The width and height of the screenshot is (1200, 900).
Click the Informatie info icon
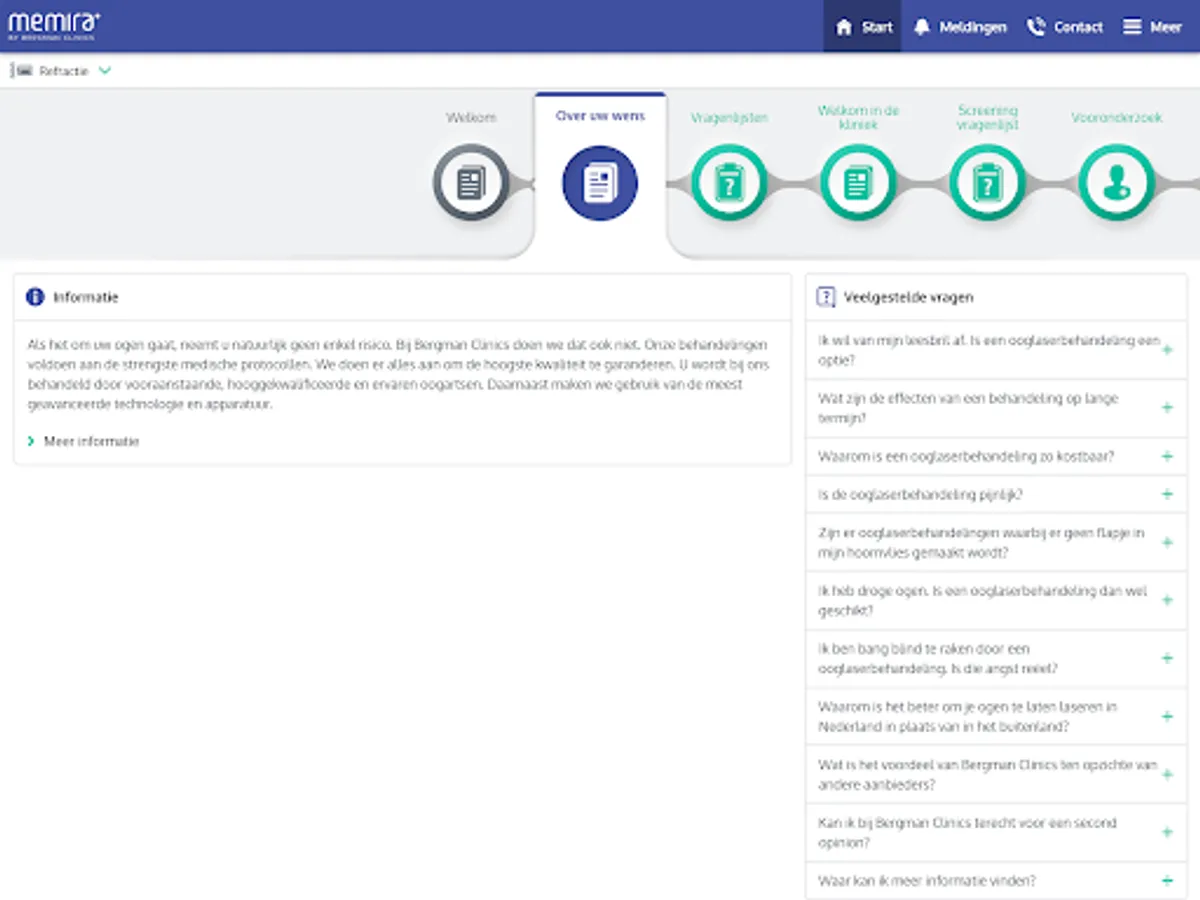(35, 297)
